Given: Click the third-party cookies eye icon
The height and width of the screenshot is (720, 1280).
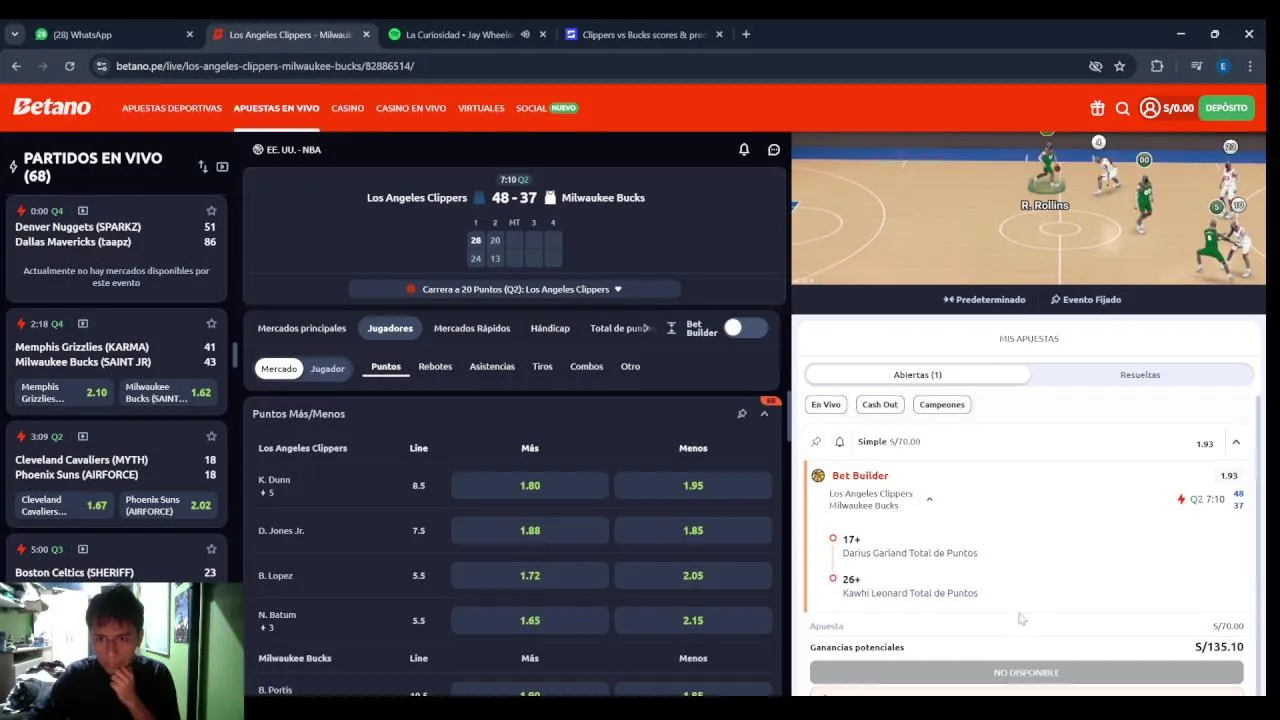Looking at the screenshot, I should (1095, 66).
